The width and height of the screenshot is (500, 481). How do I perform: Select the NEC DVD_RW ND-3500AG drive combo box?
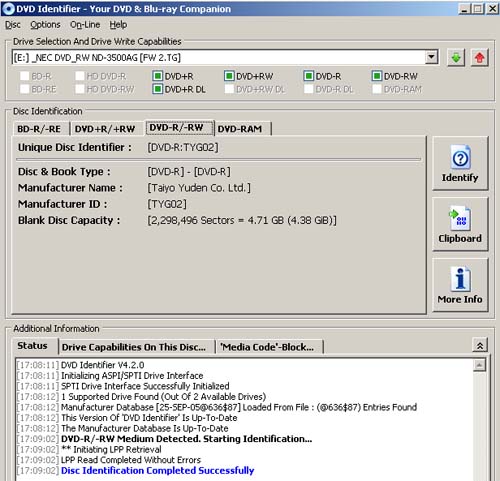pos(225,57)
